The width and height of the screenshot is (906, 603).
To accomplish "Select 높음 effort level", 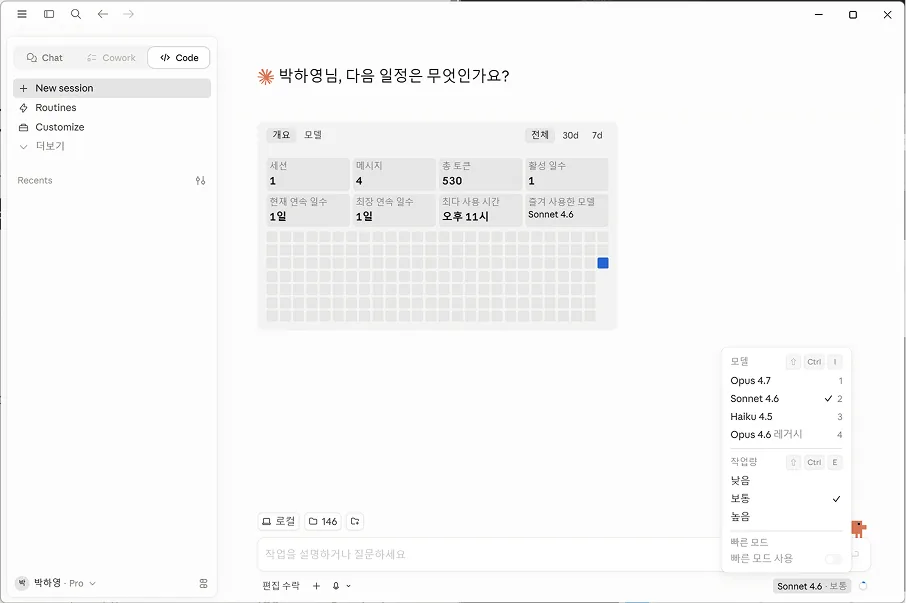I will pos(786,516).
